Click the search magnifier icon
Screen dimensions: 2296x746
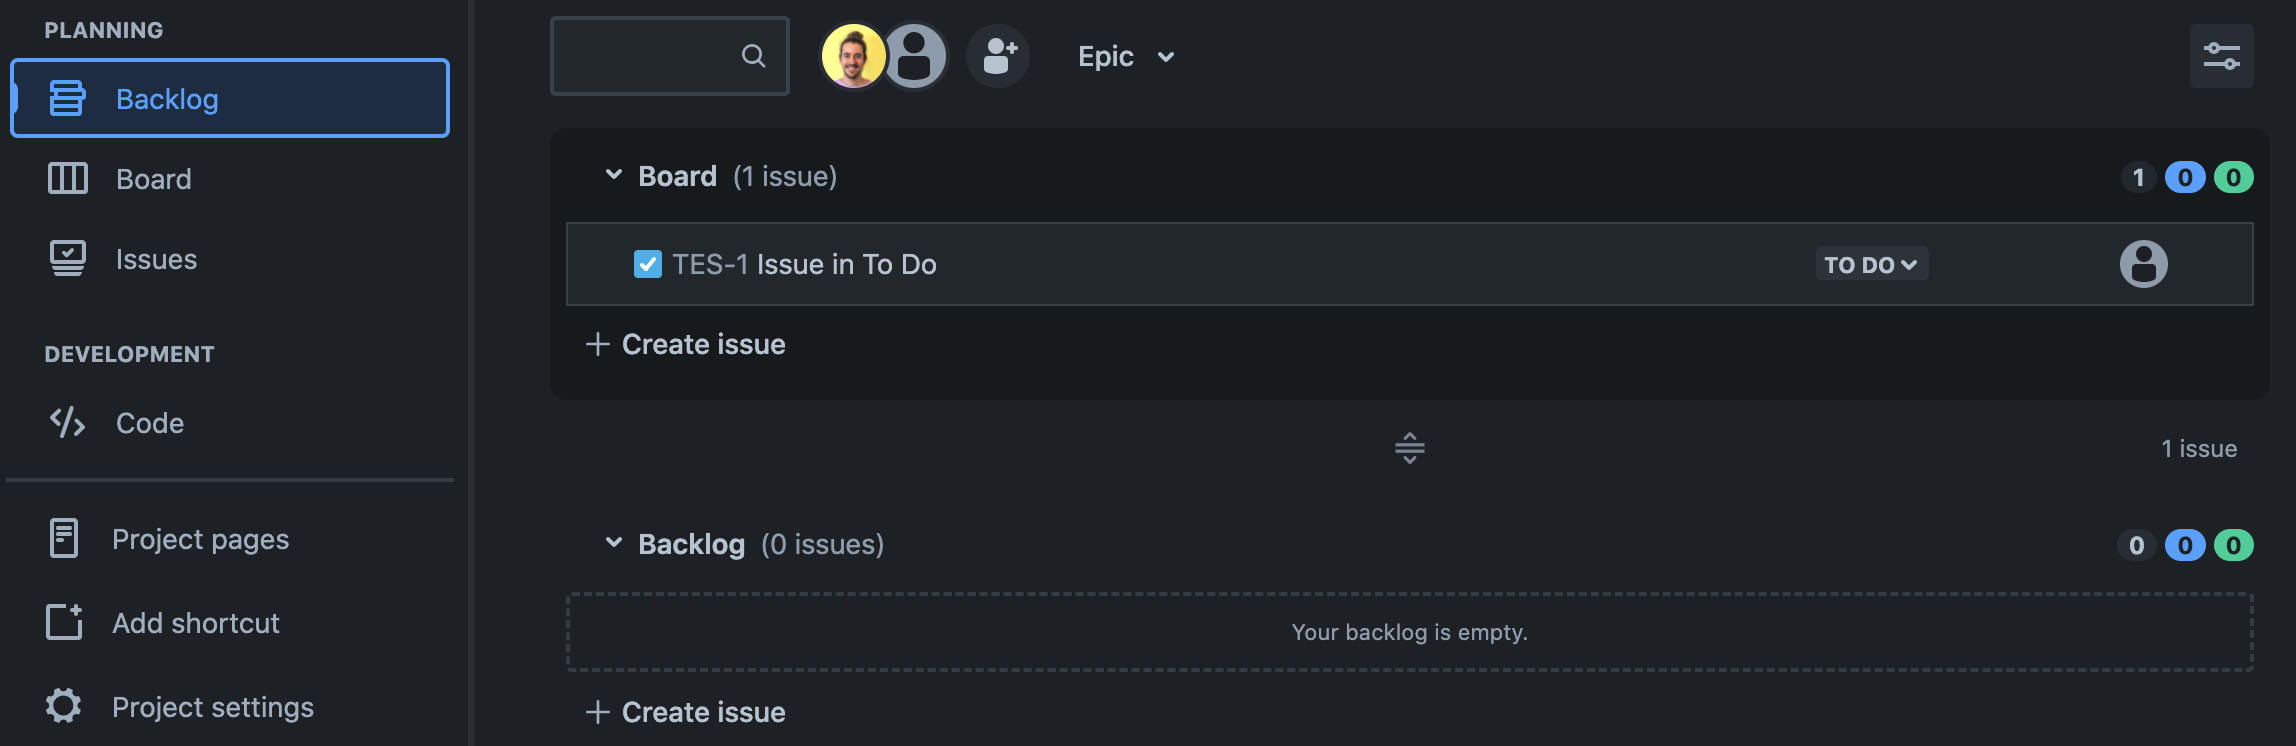[753, 56]
